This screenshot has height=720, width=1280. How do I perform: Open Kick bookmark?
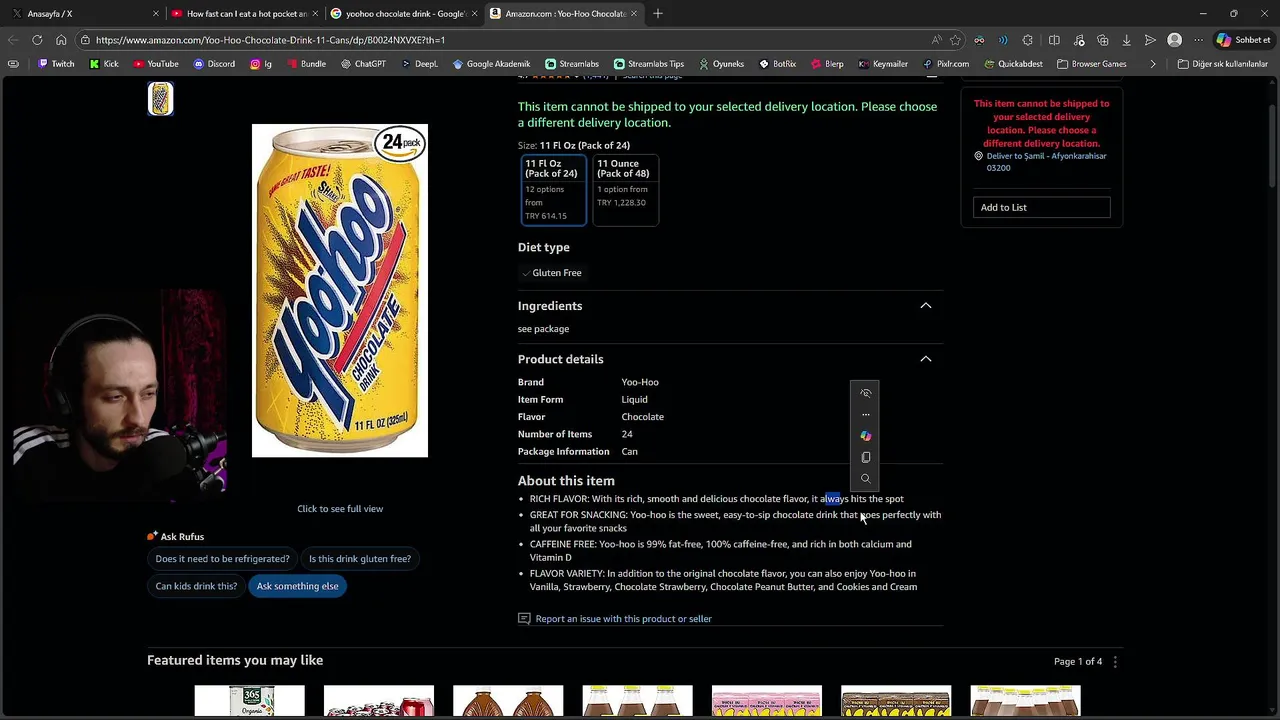(x=103, y=64)
